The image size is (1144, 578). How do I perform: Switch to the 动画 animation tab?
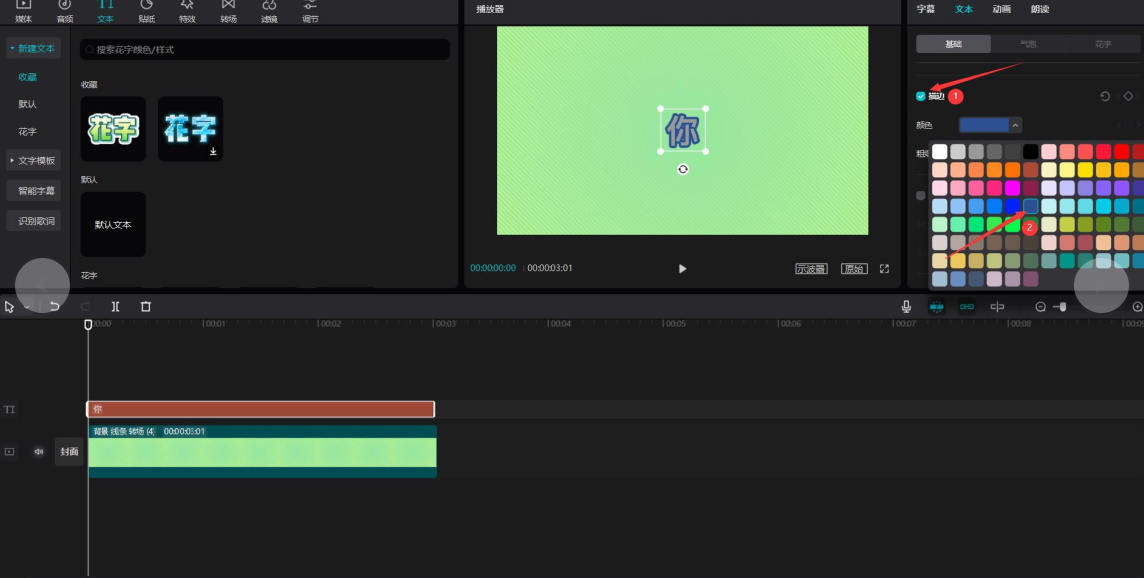pos(1001,9)
